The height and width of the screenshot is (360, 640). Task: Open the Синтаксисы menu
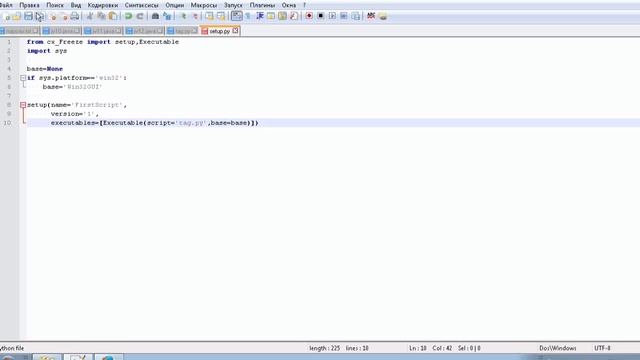pyautogui.click(x=141, y=5)
